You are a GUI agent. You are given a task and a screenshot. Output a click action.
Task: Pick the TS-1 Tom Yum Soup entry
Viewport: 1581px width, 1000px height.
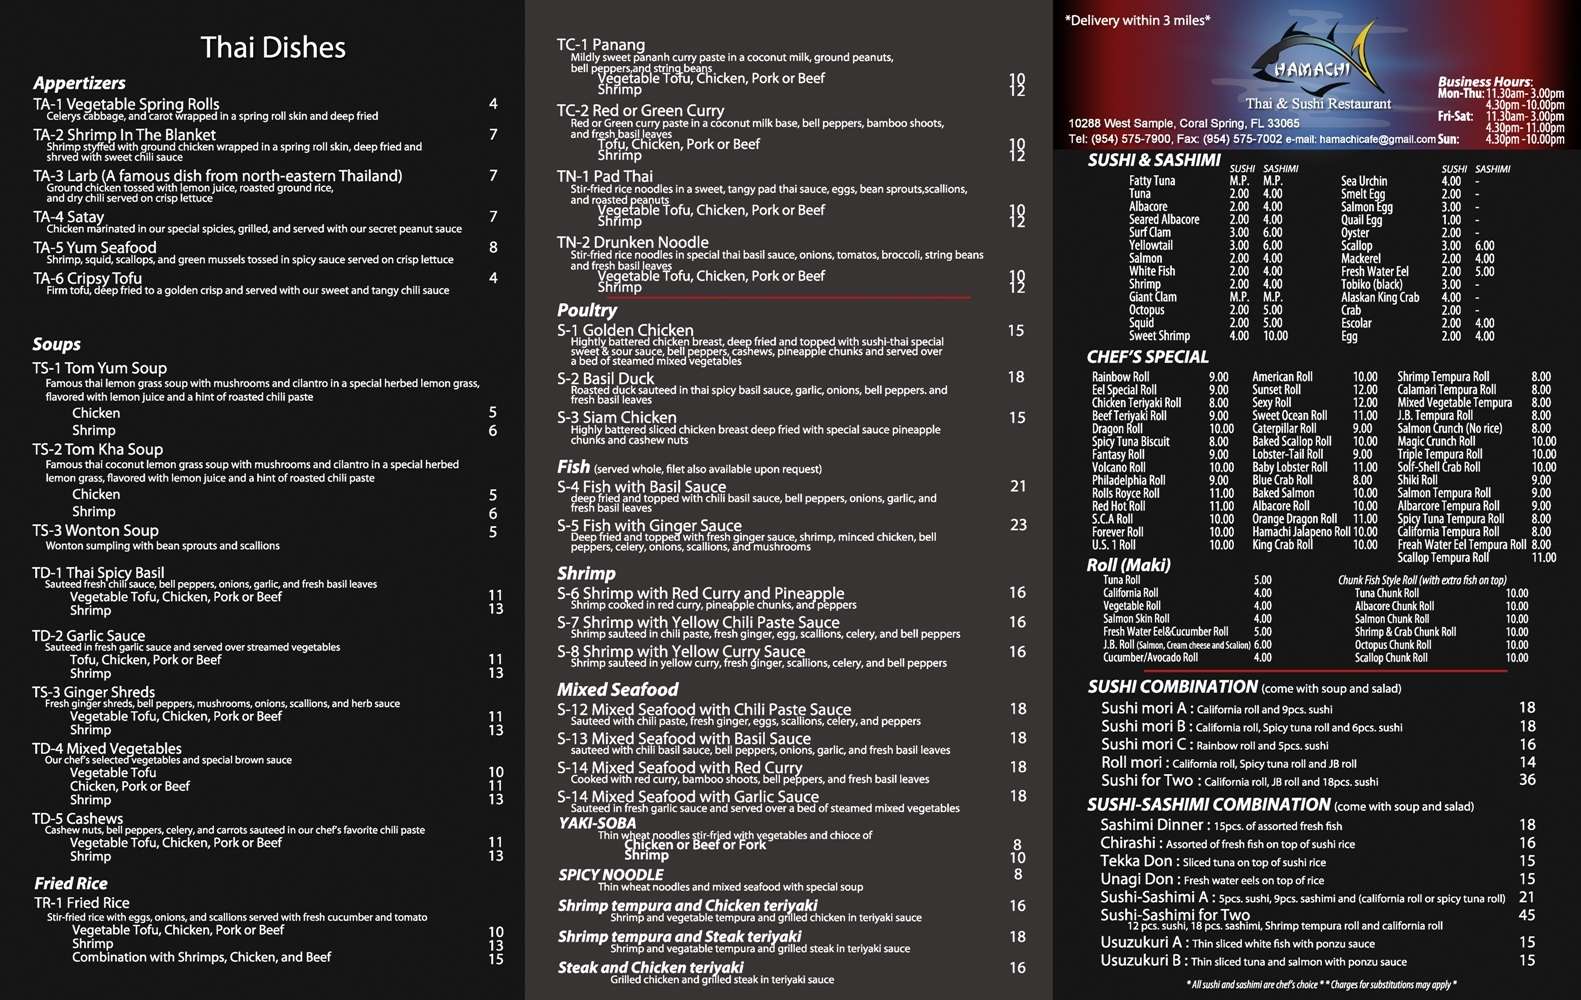point(99,368)
